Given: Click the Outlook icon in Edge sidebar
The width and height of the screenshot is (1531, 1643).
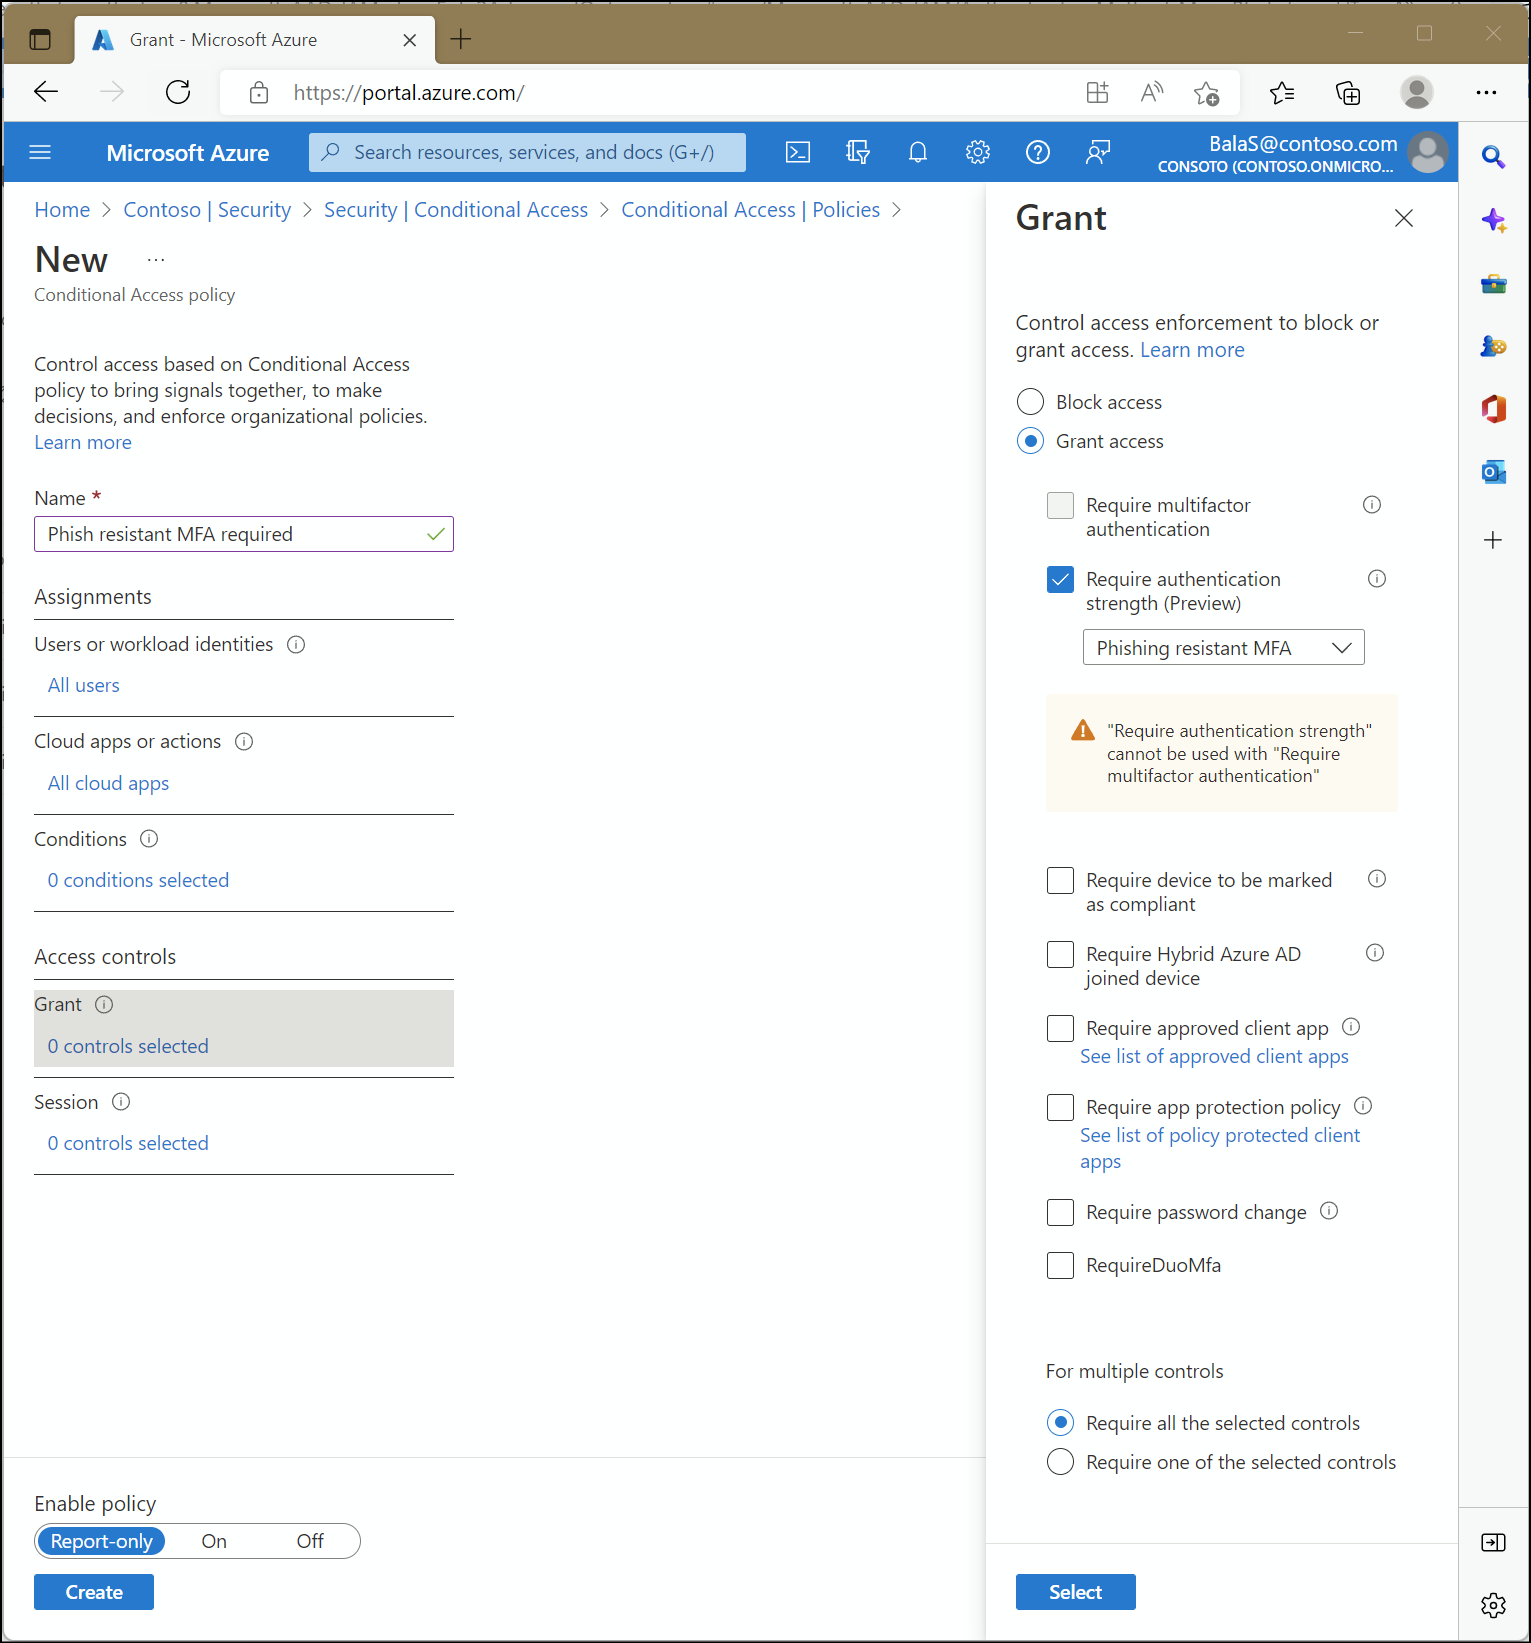Looking at the screenshot, I should click(1493, 472).
